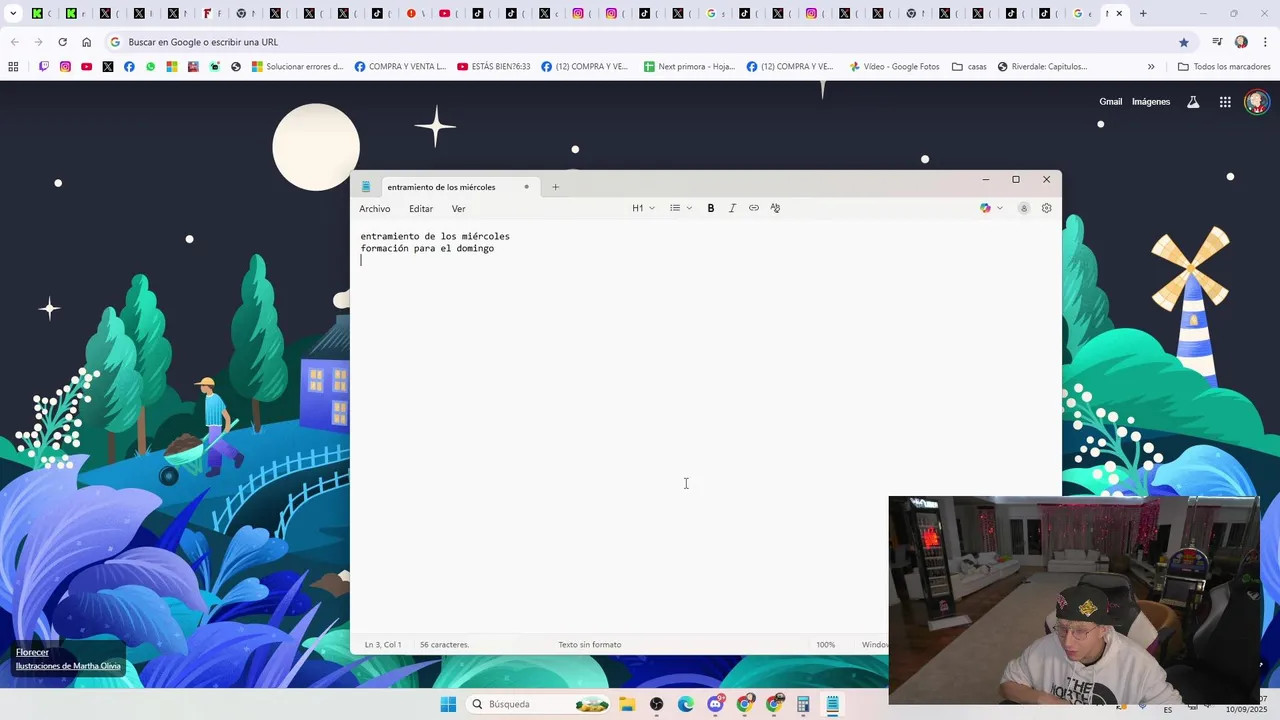Open the Gmail link
This screenshot has width=1280, height=720.
coord(1111,101)
